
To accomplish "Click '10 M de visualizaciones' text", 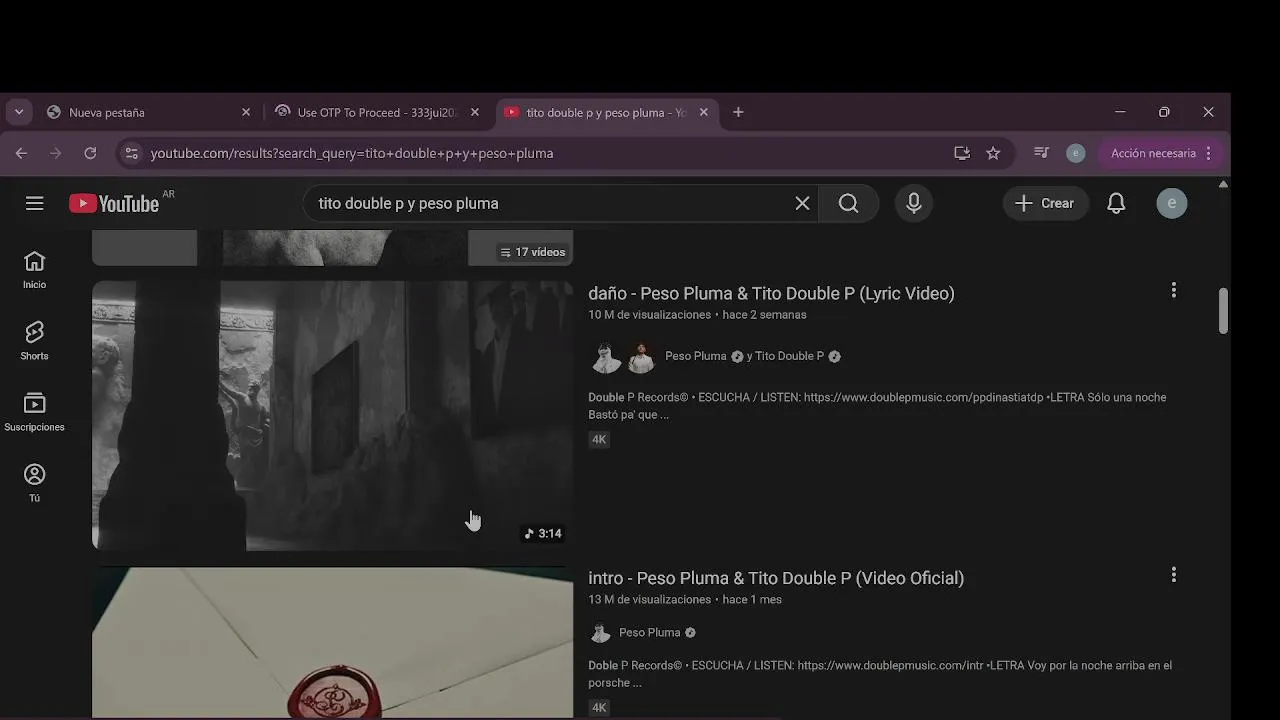I will click(650, 315).
